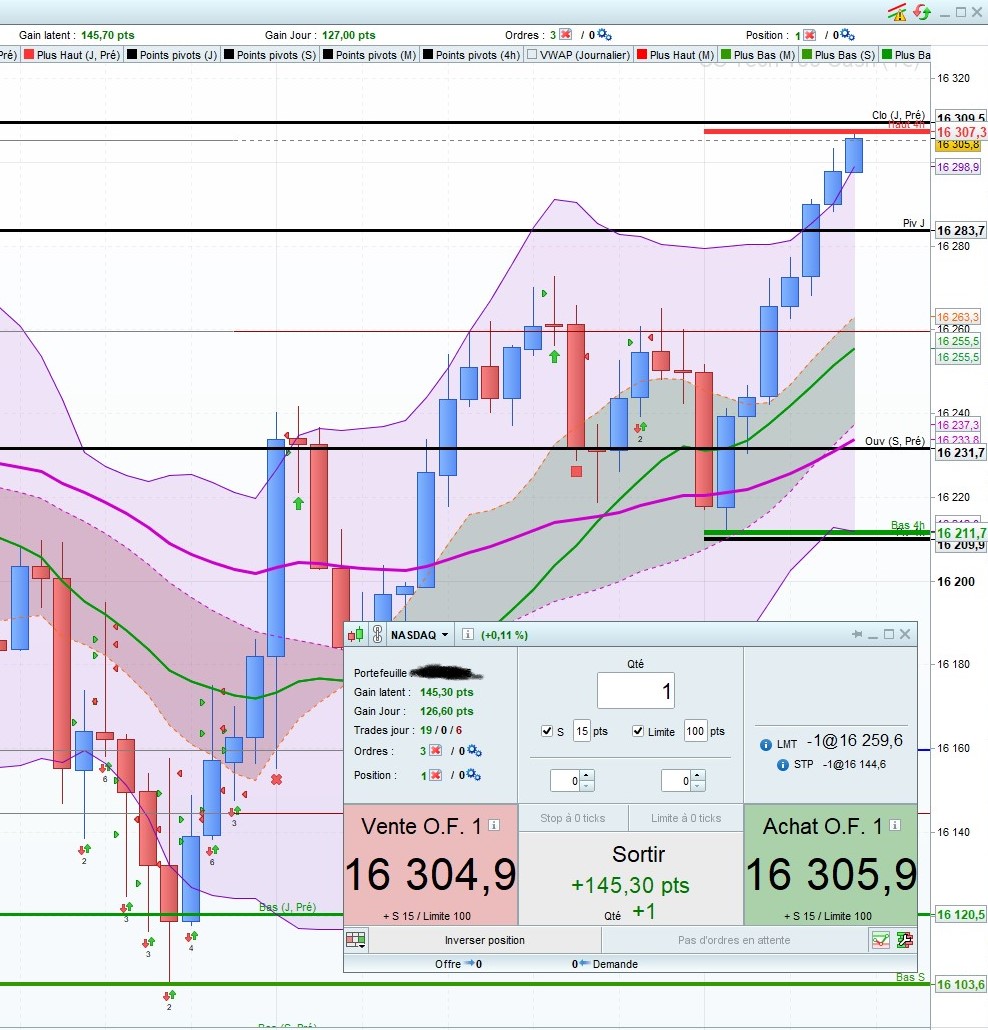
Task: Close position with the red X in the top bar
Action: pyautogui.click(x=809, y=35)
